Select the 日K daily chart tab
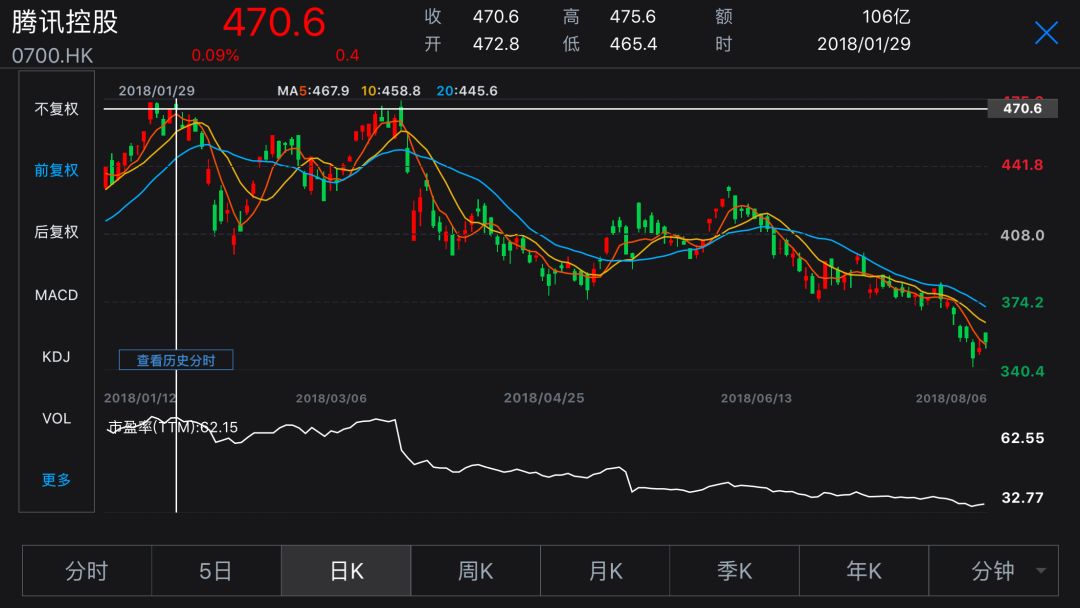This screenshot has width=1080, height=608. point(346,571)
